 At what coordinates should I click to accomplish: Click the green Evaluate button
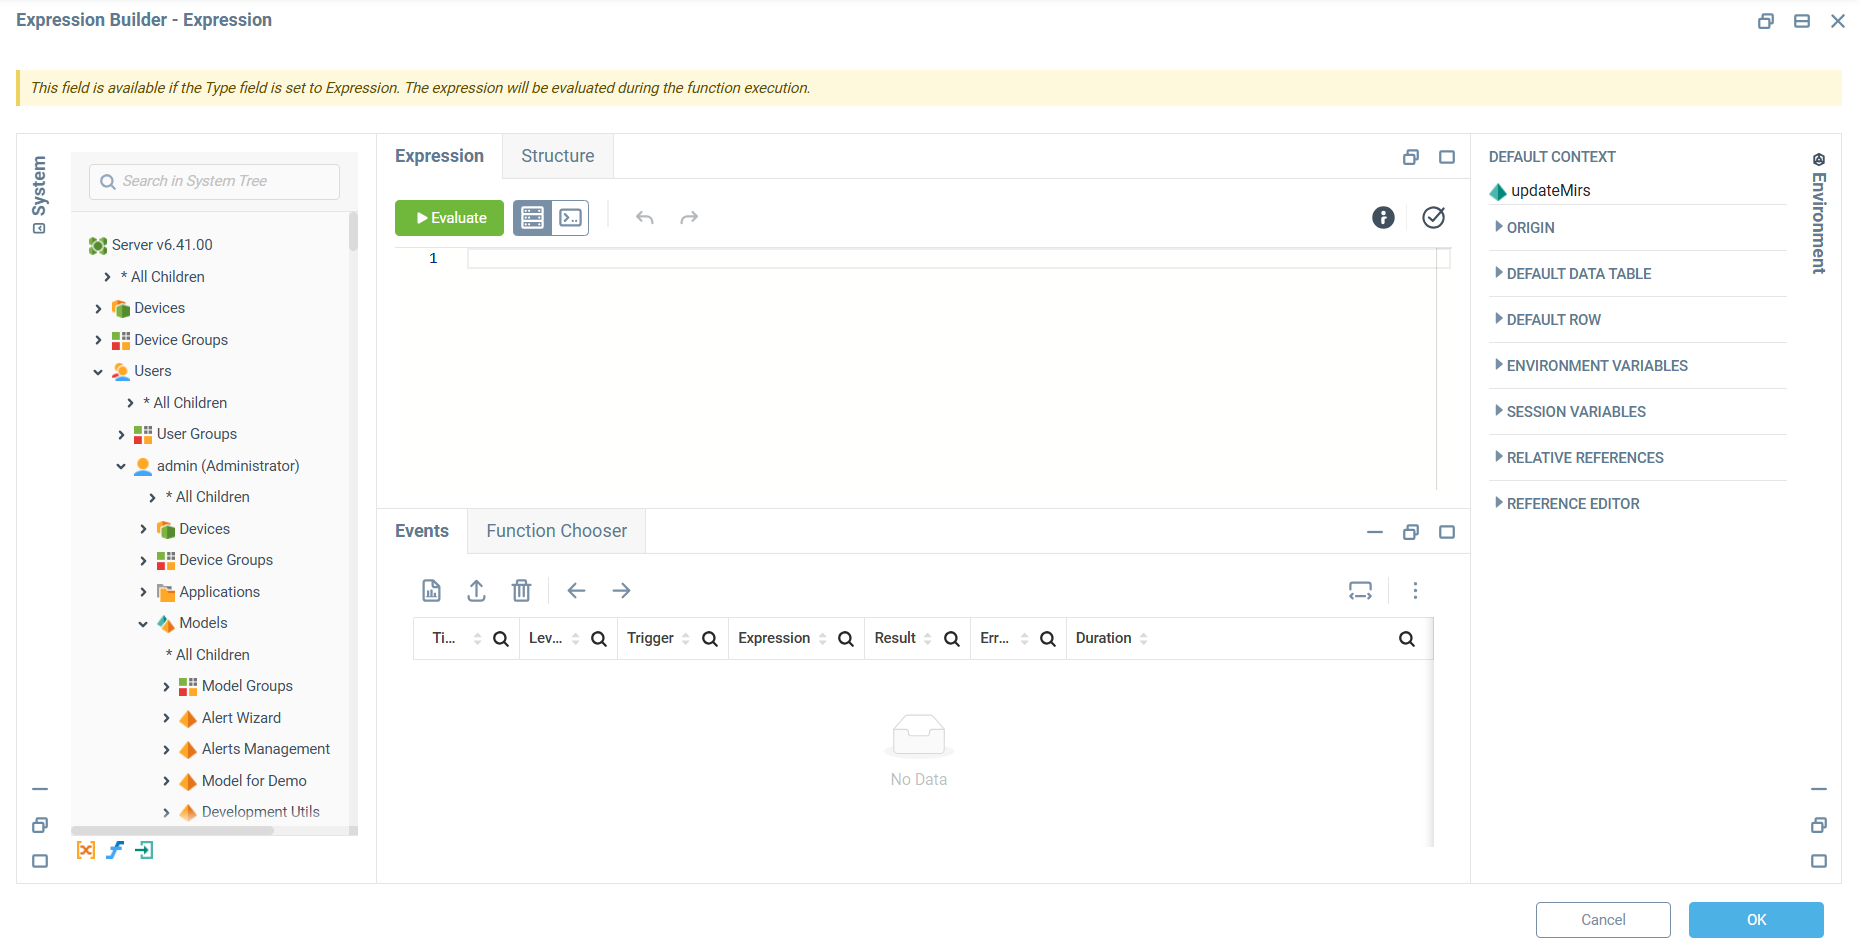(x=449, y=218)
